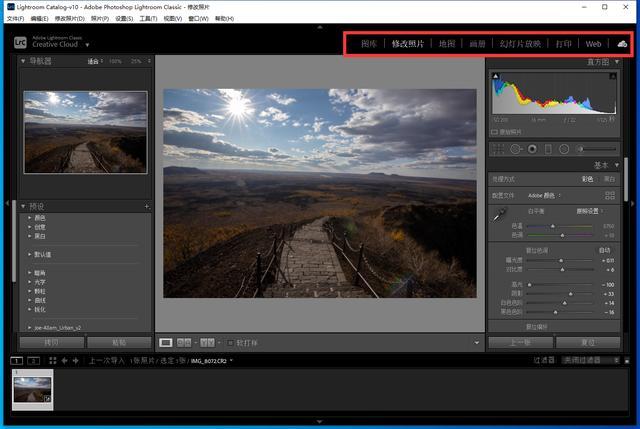Pick the white balance eyedropper tool
640x429 pixels.
499,215
